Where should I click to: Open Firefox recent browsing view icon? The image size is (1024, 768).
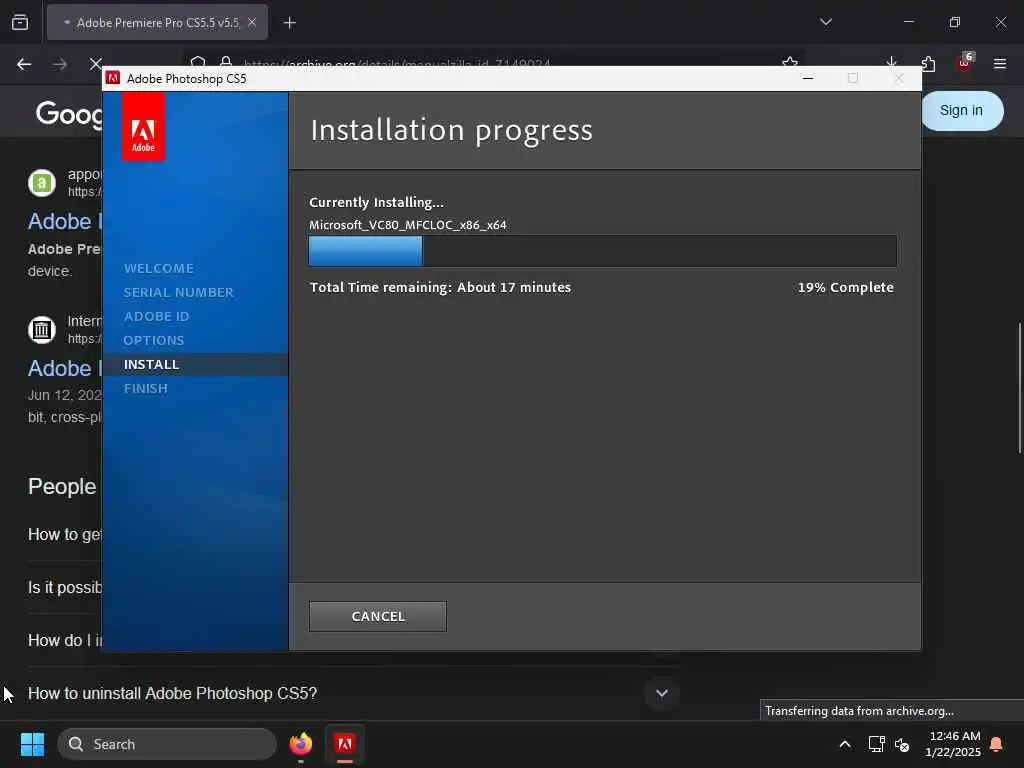pyautogui.click(x=20, y=22)
